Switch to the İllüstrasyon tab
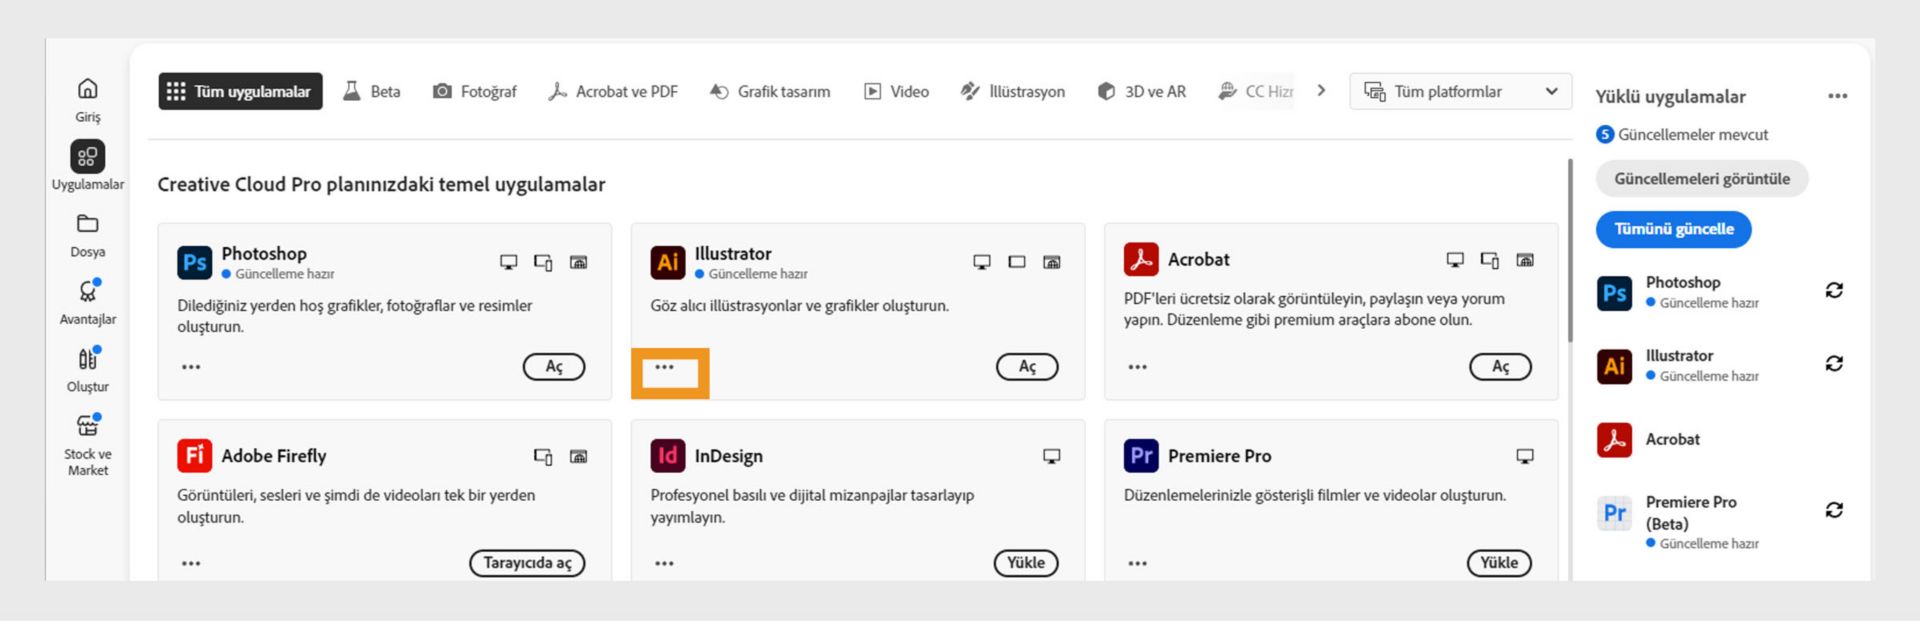1920x621 pixels. 1012,91
